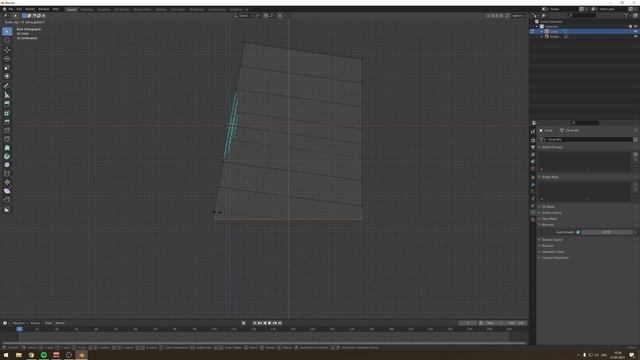Screen dimensions: 640x360
Task: Open the Render properties tab
Action: 533,132
